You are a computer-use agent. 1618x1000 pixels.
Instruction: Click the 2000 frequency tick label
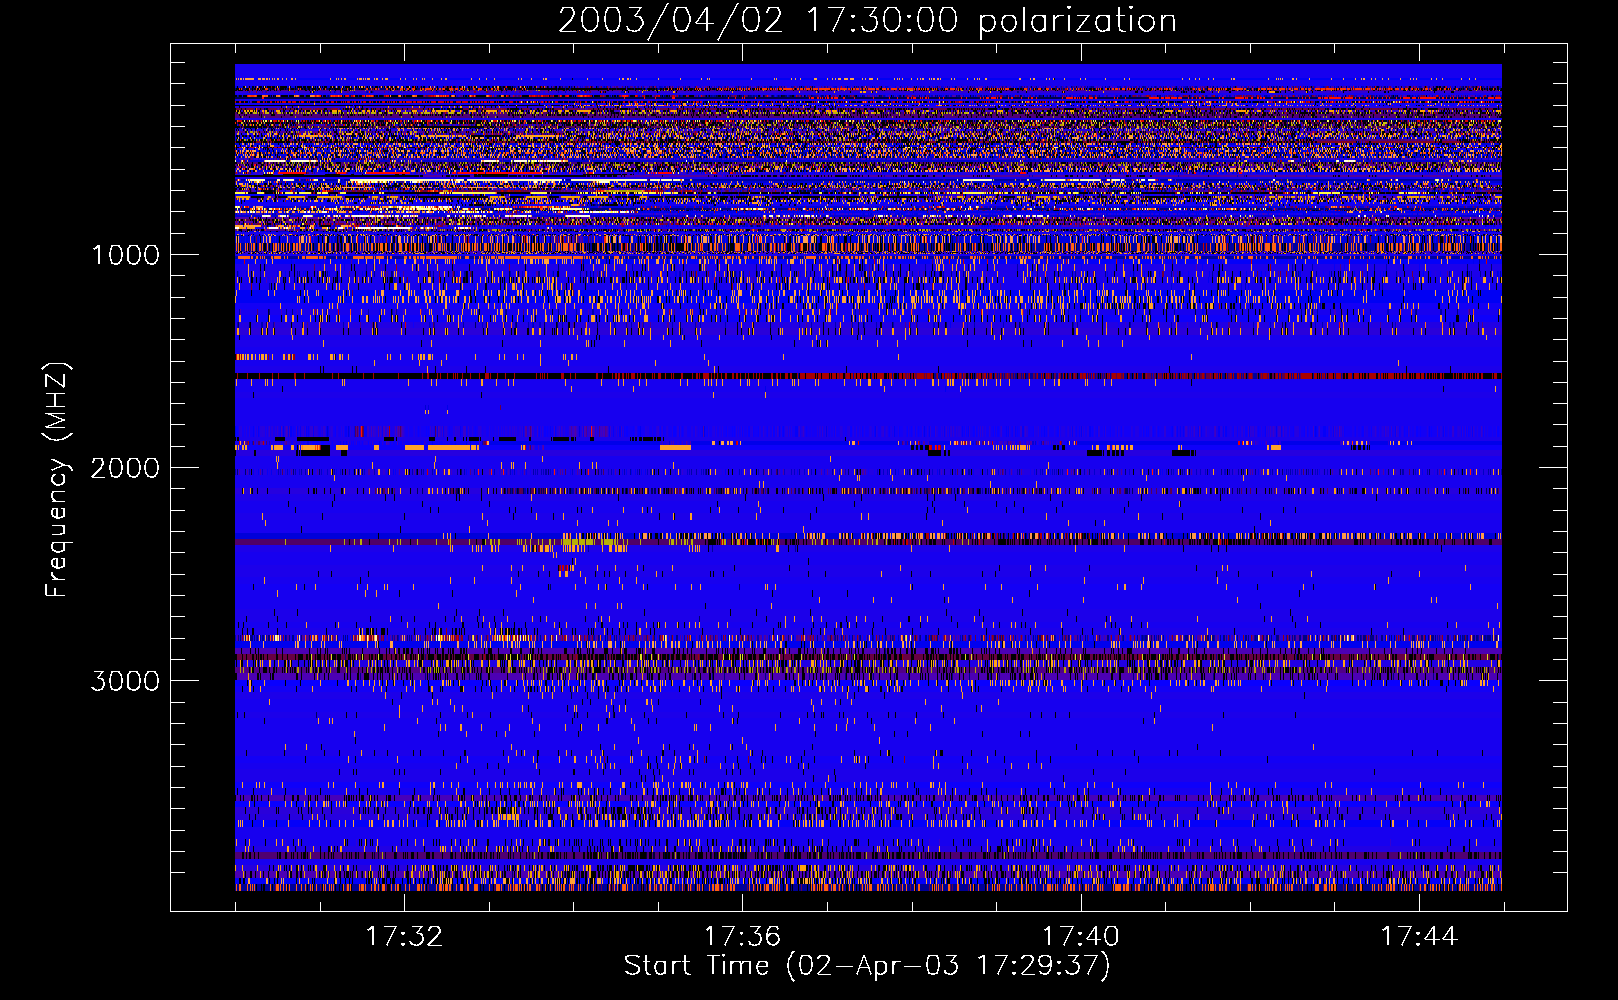(x=125, y=468)
